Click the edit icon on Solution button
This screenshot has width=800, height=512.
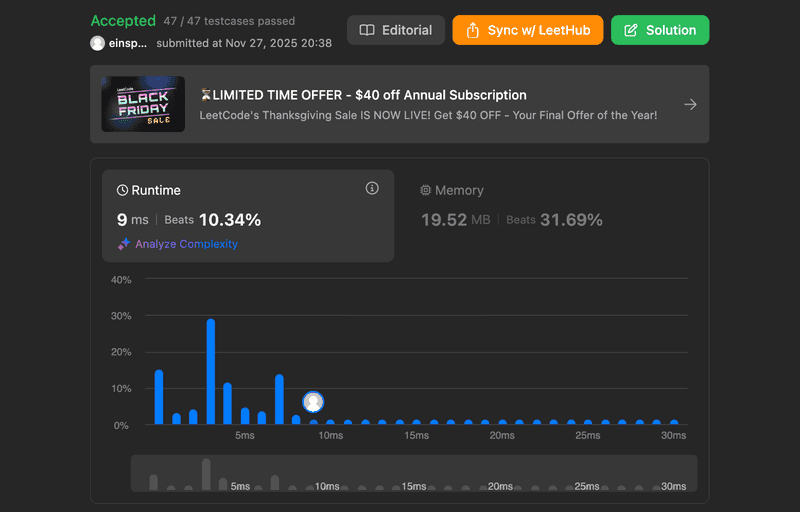click(630, 30)
